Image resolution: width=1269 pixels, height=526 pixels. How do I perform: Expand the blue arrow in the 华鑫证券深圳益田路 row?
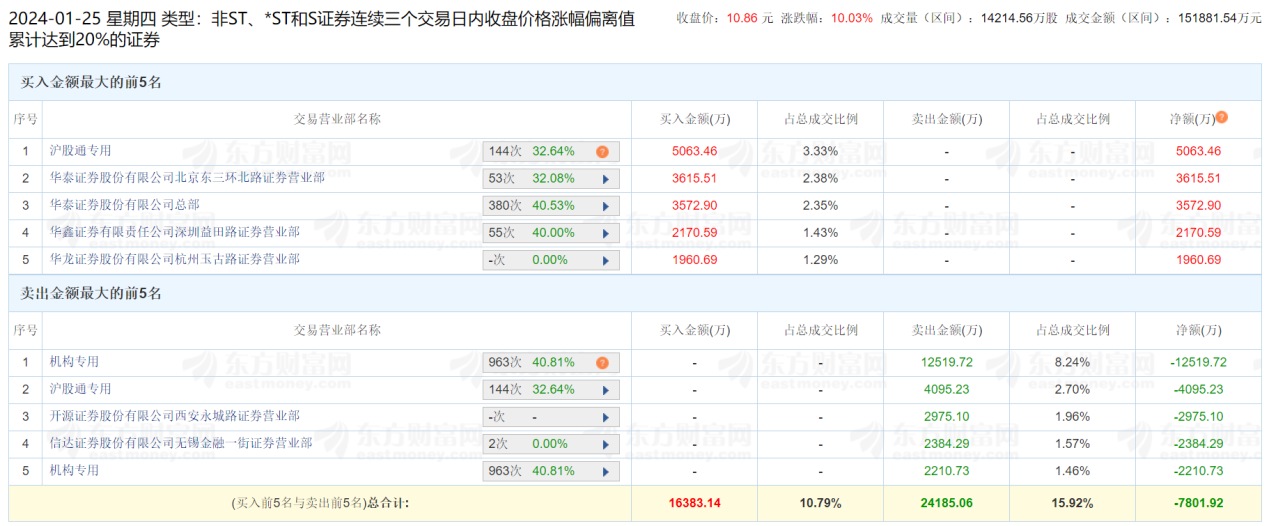605,233
